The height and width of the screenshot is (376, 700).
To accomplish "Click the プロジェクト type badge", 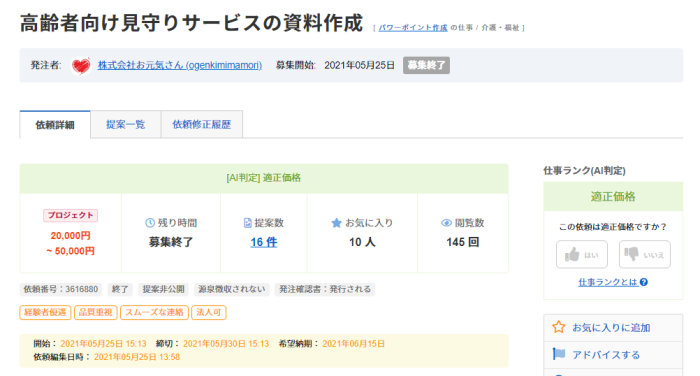I will pyautogui.click(x=71, y=215).
